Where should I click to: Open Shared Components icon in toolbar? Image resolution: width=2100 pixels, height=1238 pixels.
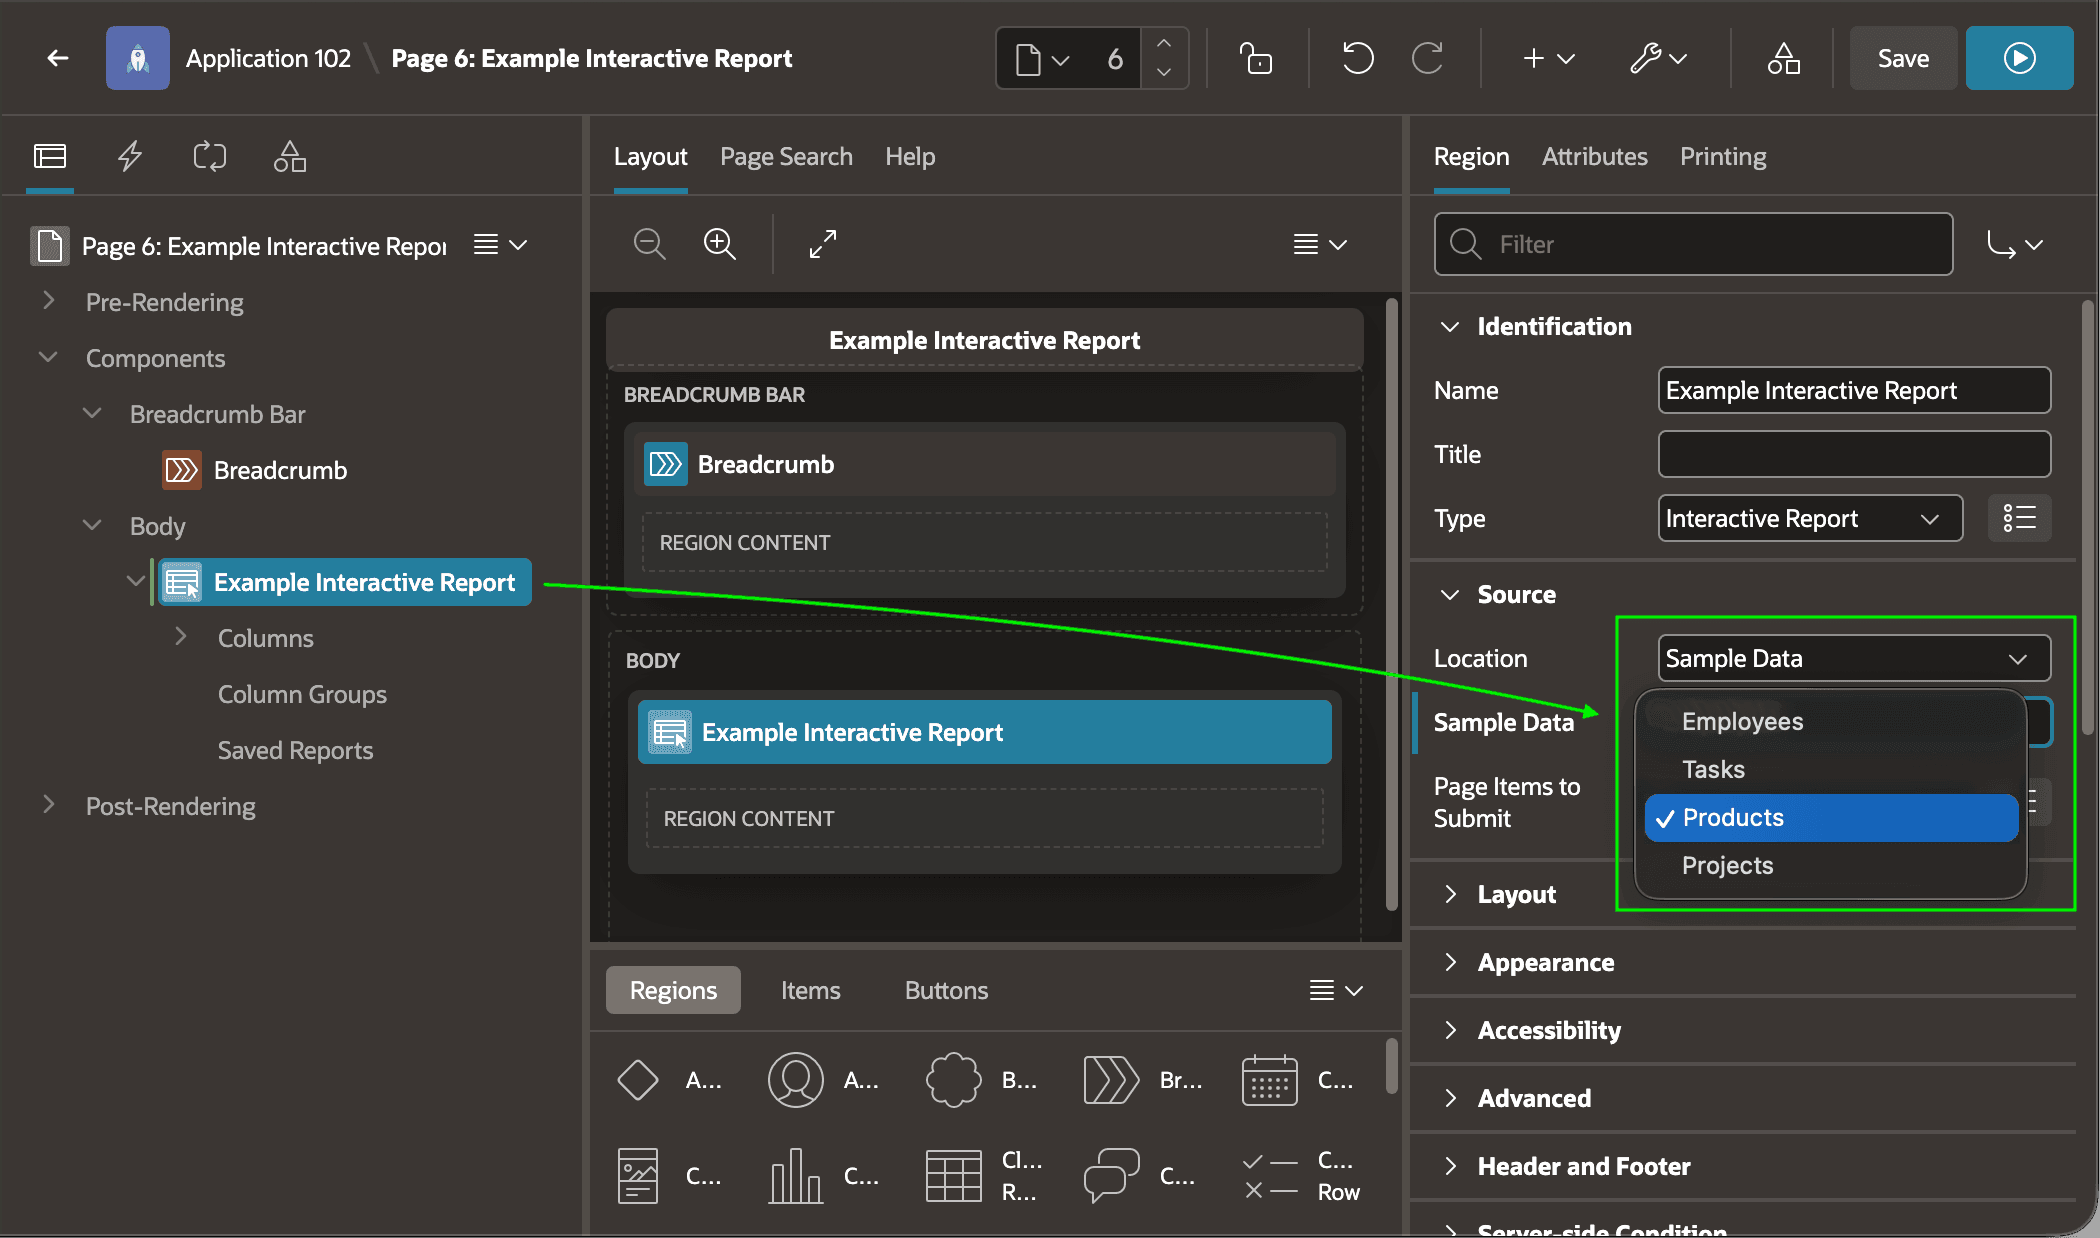tap(1783, 58)
